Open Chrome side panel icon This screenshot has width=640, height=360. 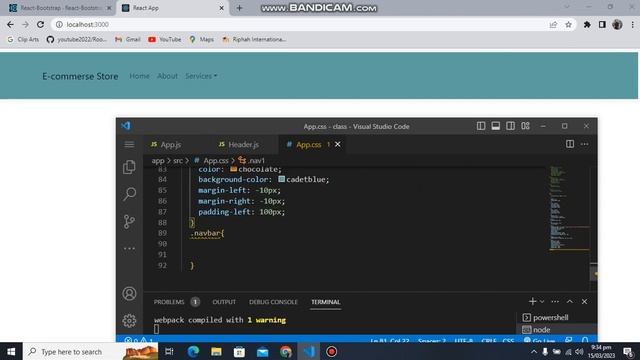(x=602, y=24)
